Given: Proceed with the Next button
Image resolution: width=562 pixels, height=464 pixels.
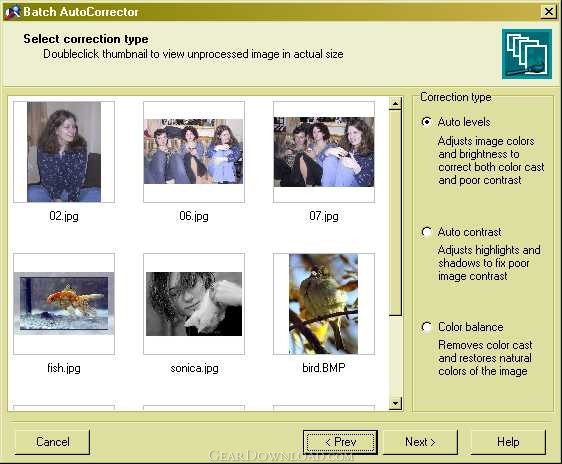Looking at the screenshot, I should click(420, 442).
